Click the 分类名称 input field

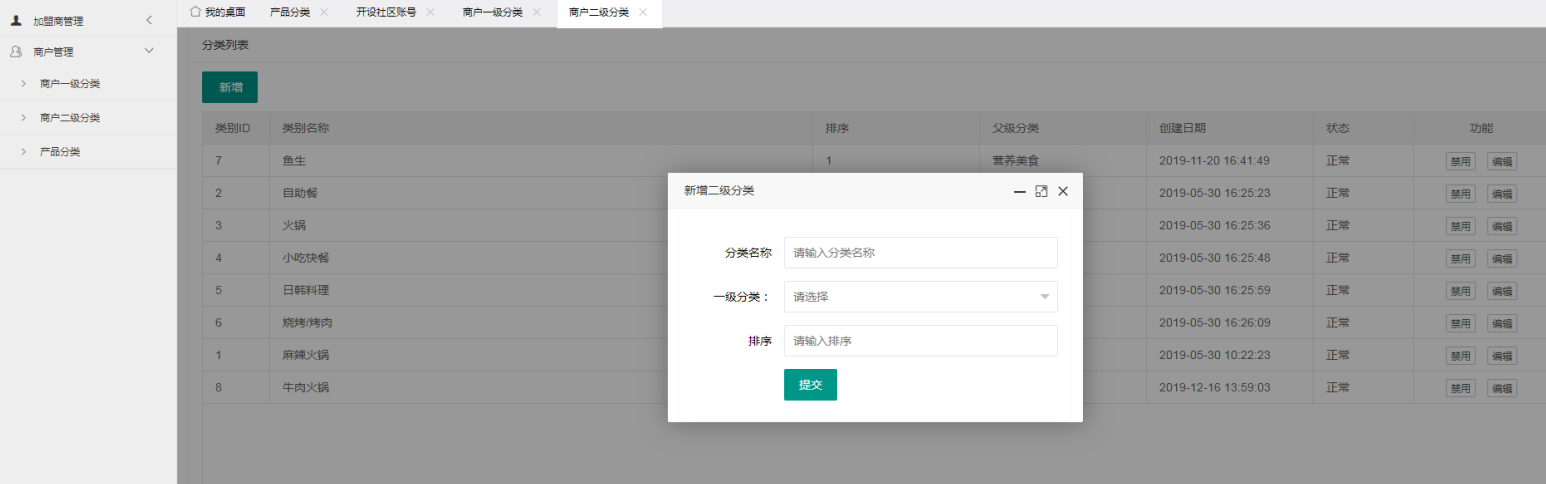coord(920,253)
